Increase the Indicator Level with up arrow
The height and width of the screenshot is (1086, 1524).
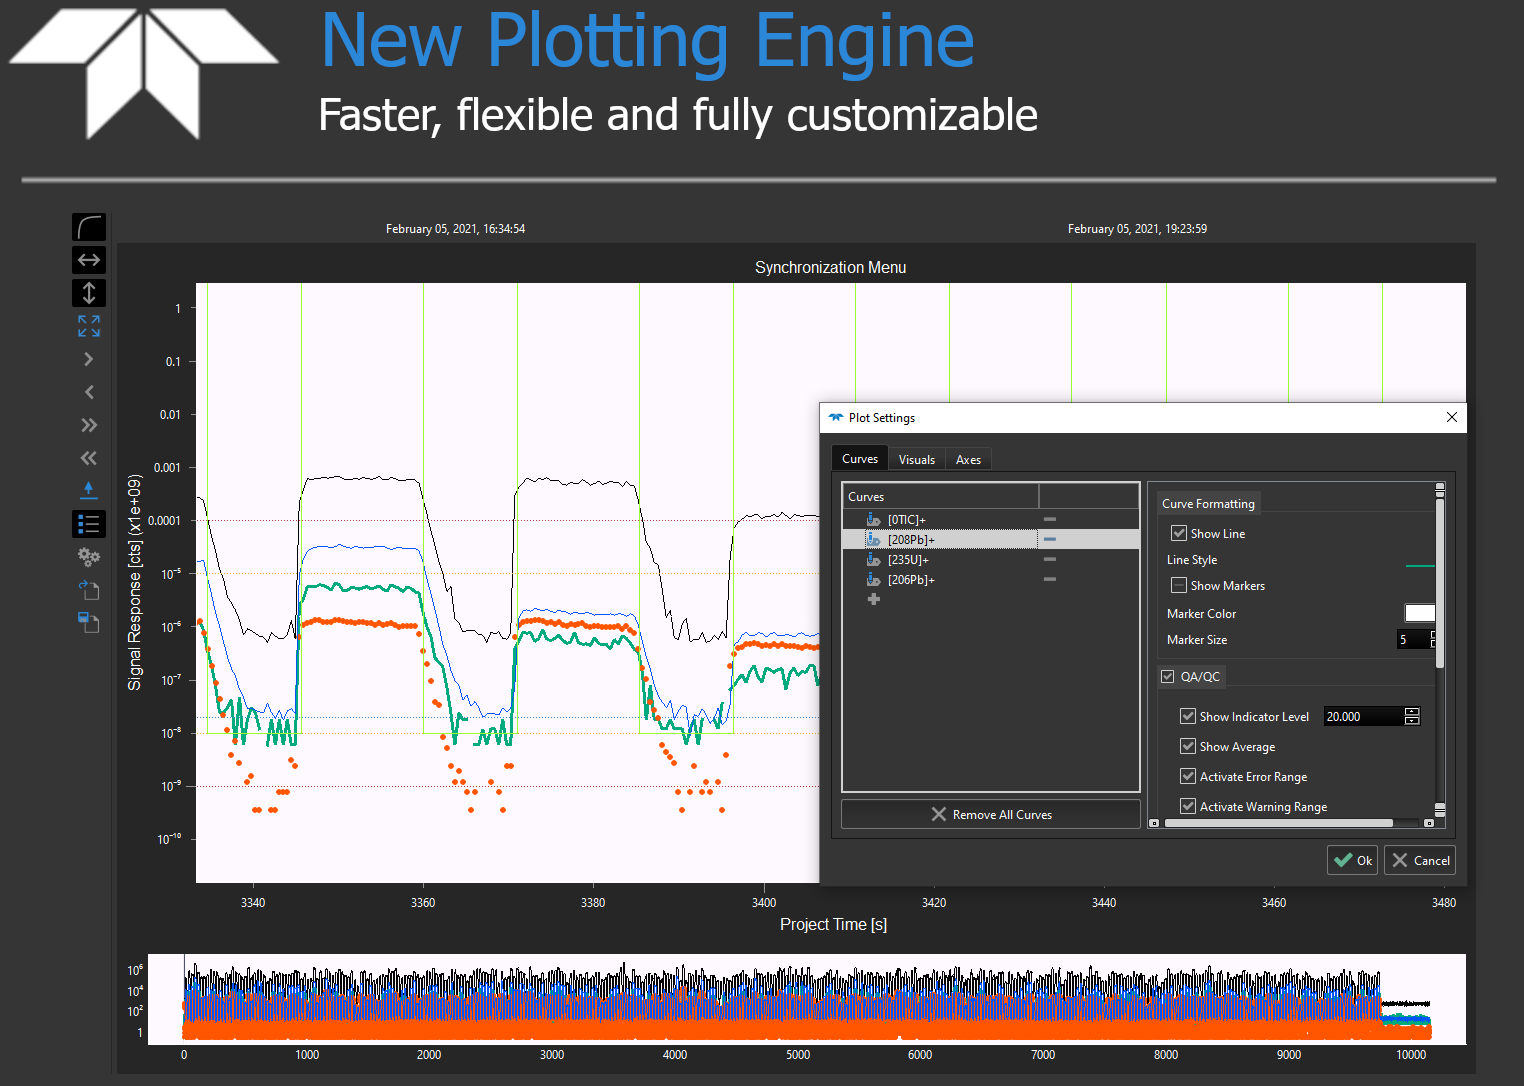(x=1412, y=712)
